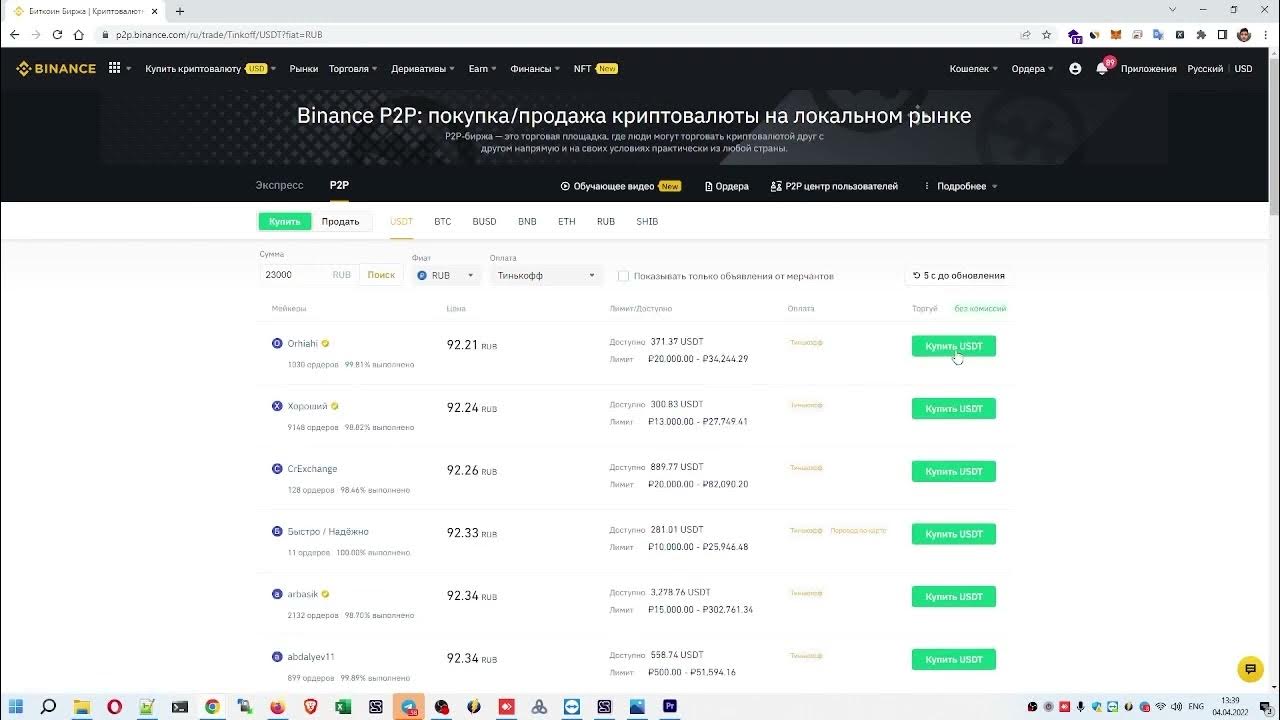Screen dimensions: 1280x720
Task: Expand Деривативы dropdown
Action: 423,69
